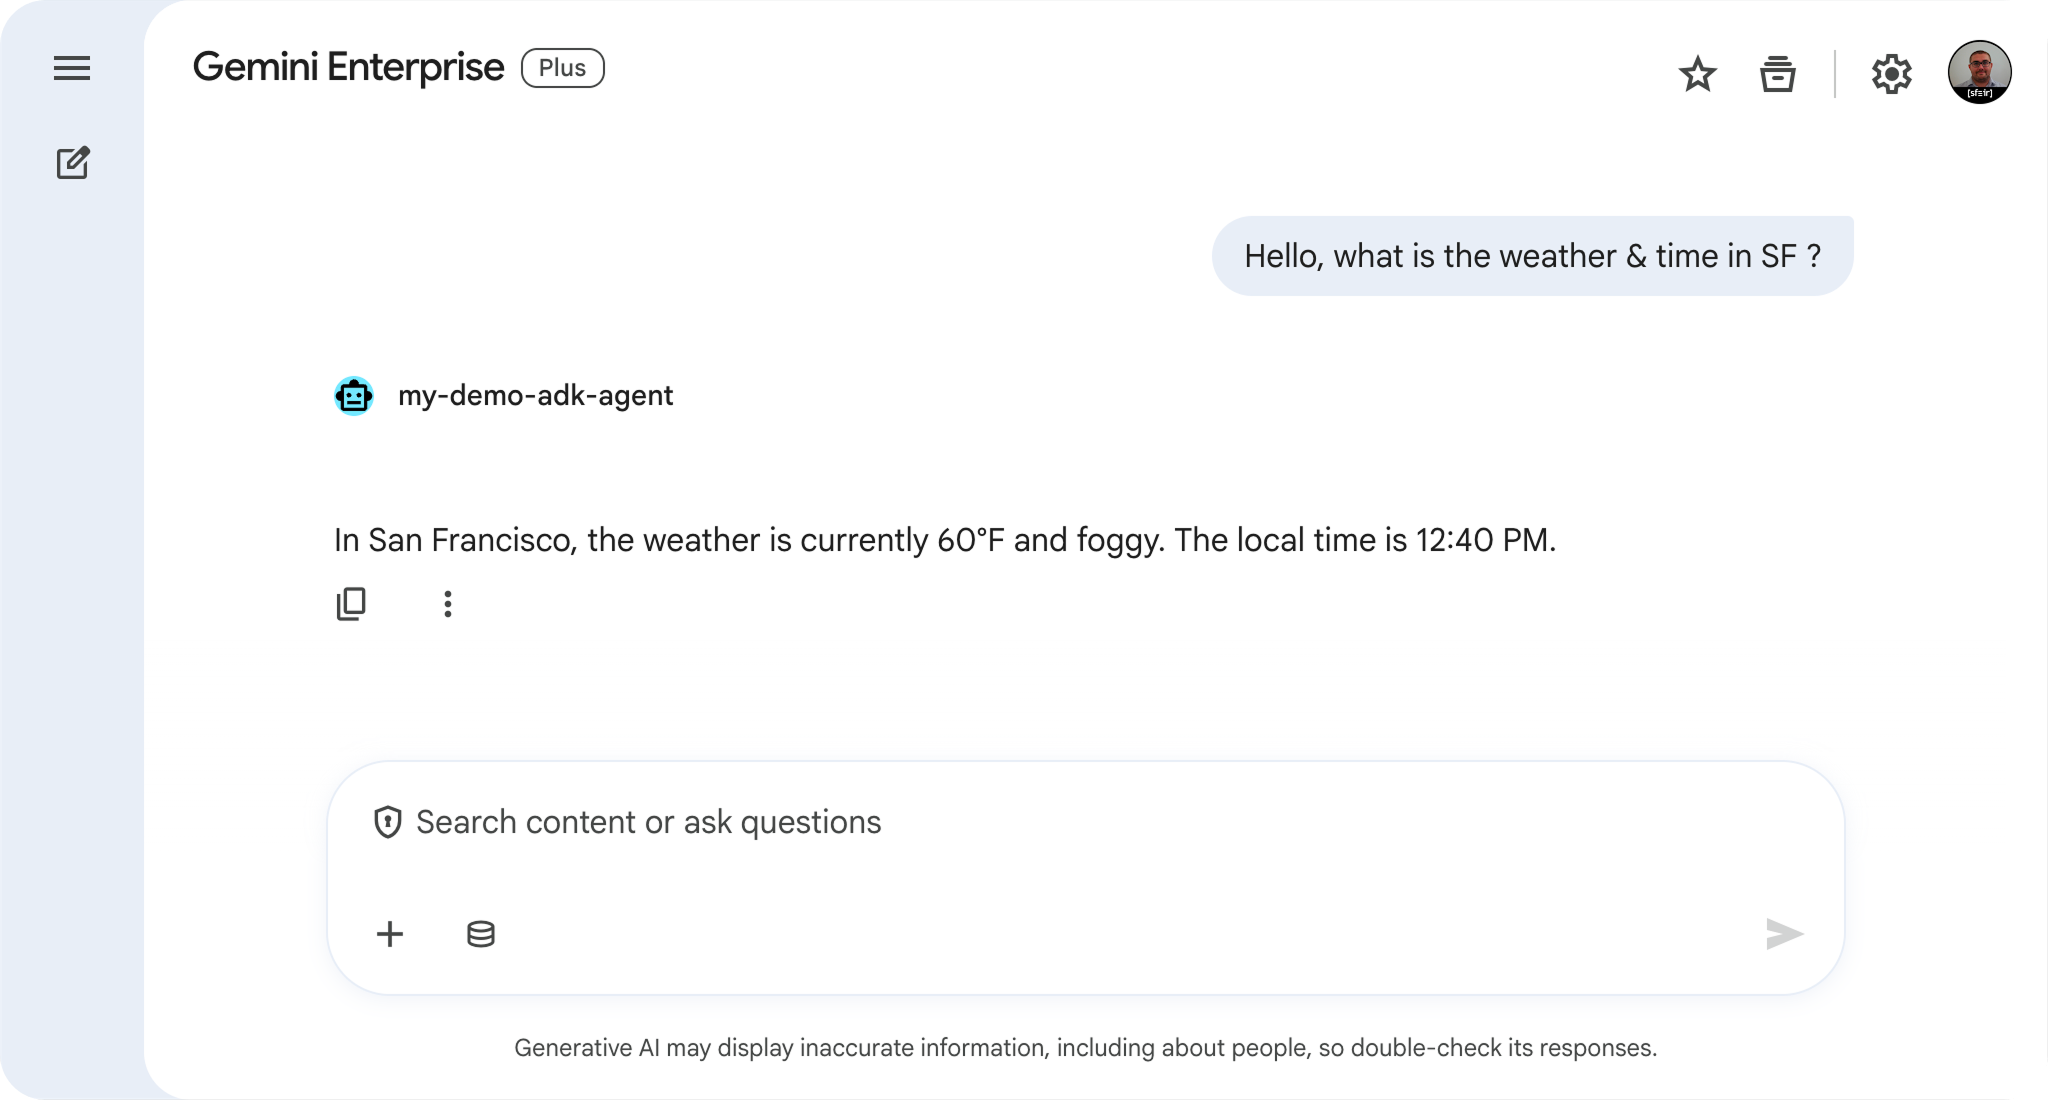Open more options for the response
The width and height of the screenshot is (2048, 1100).
[448, 604]
